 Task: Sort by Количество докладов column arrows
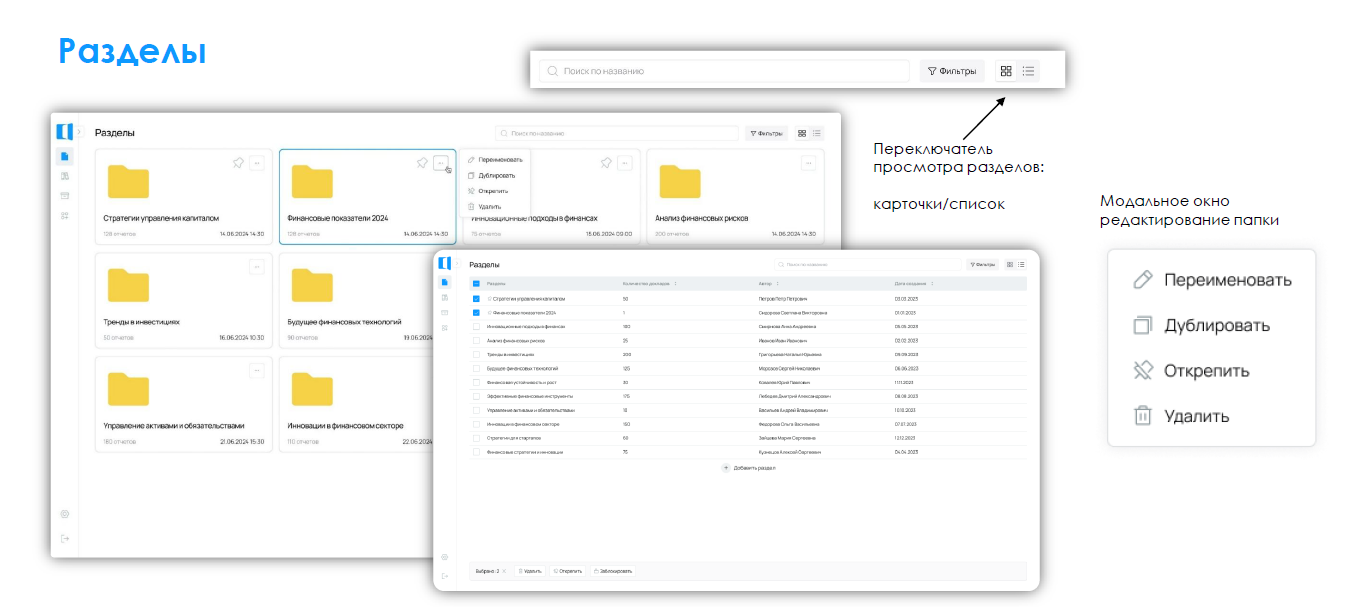pyautogui.click(x=675, y=284)
